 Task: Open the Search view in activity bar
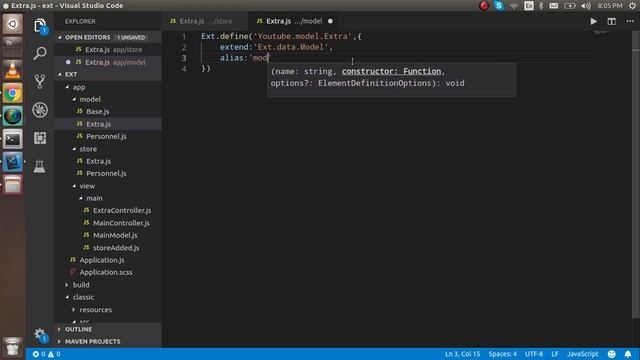click(x=40, y=53)
